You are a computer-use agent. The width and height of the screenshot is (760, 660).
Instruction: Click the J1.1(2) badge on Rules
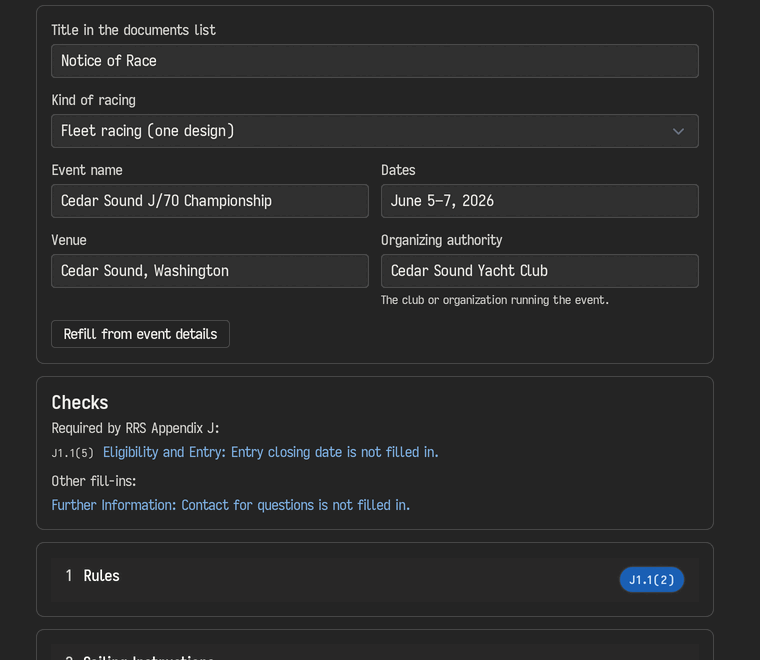pyautogui.click(x=651, y=580)
